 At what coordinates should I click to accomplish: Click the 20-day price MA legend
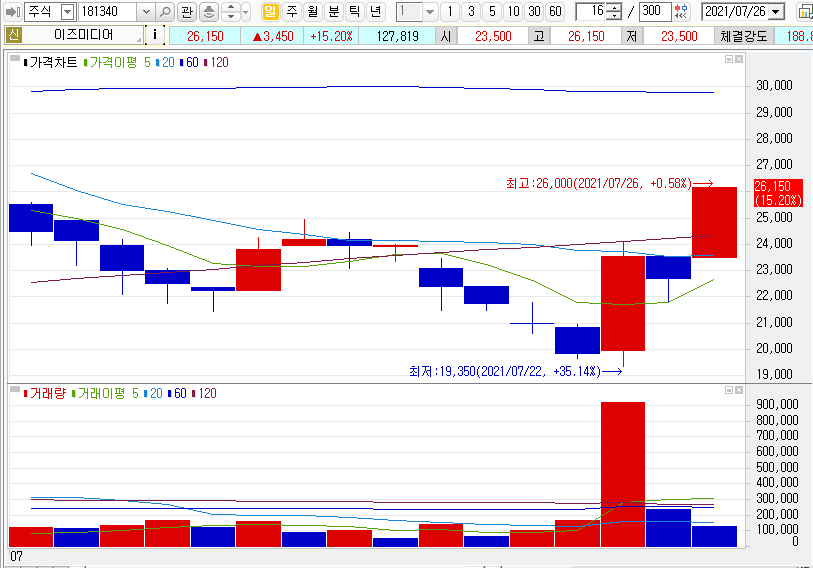pos(165,62)
